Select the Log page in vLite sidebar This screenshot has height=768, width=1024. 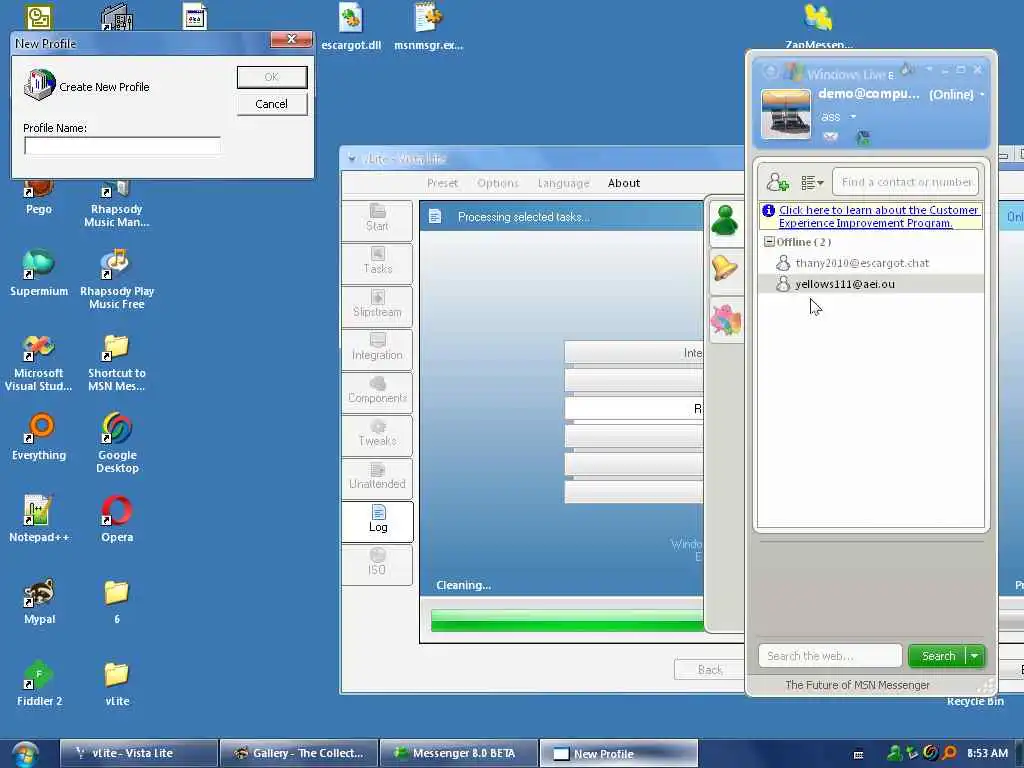click(x=377, y=520)
